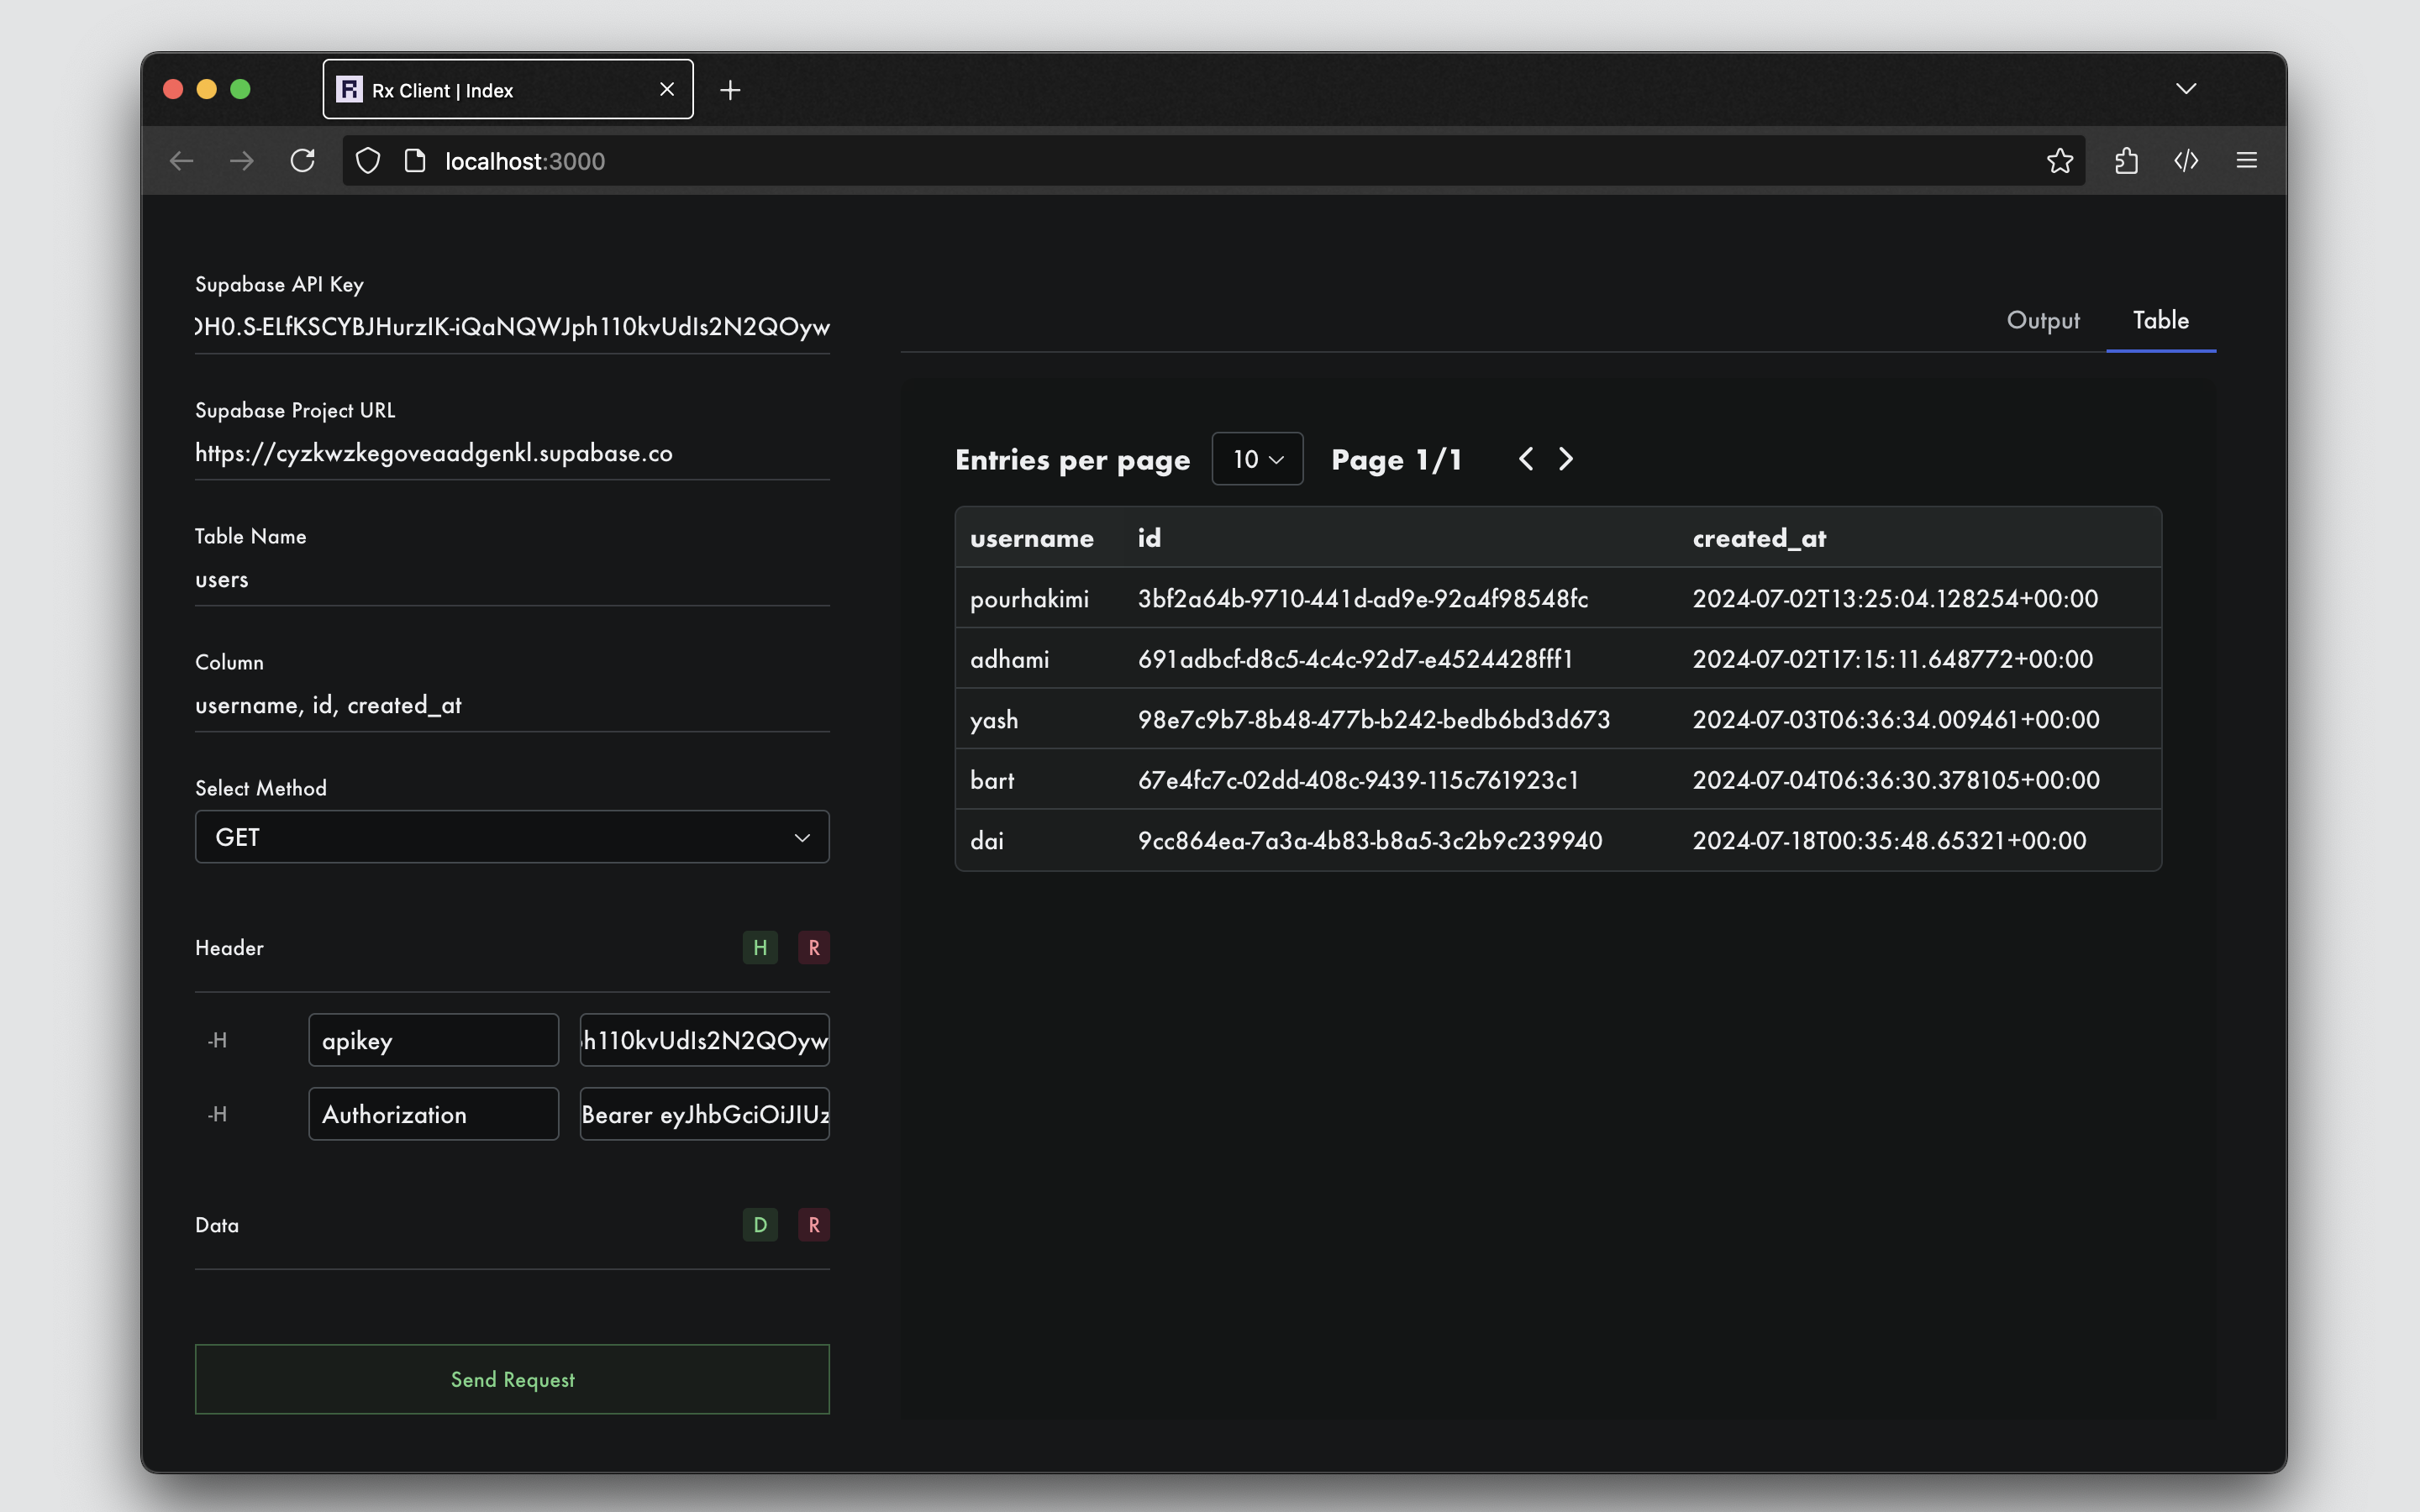Viewport: 2420px width, 1512px height.
Task: Click the green D add-data icon
Action: 760,1224
